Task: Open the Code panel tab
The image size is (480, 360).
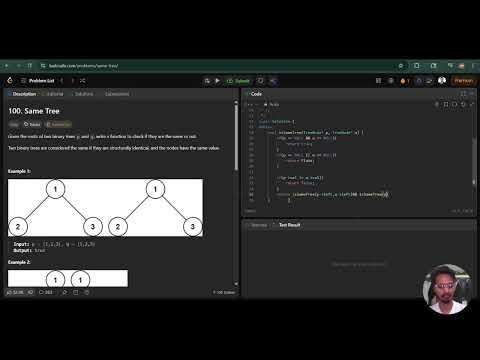Action: point(254,94)
